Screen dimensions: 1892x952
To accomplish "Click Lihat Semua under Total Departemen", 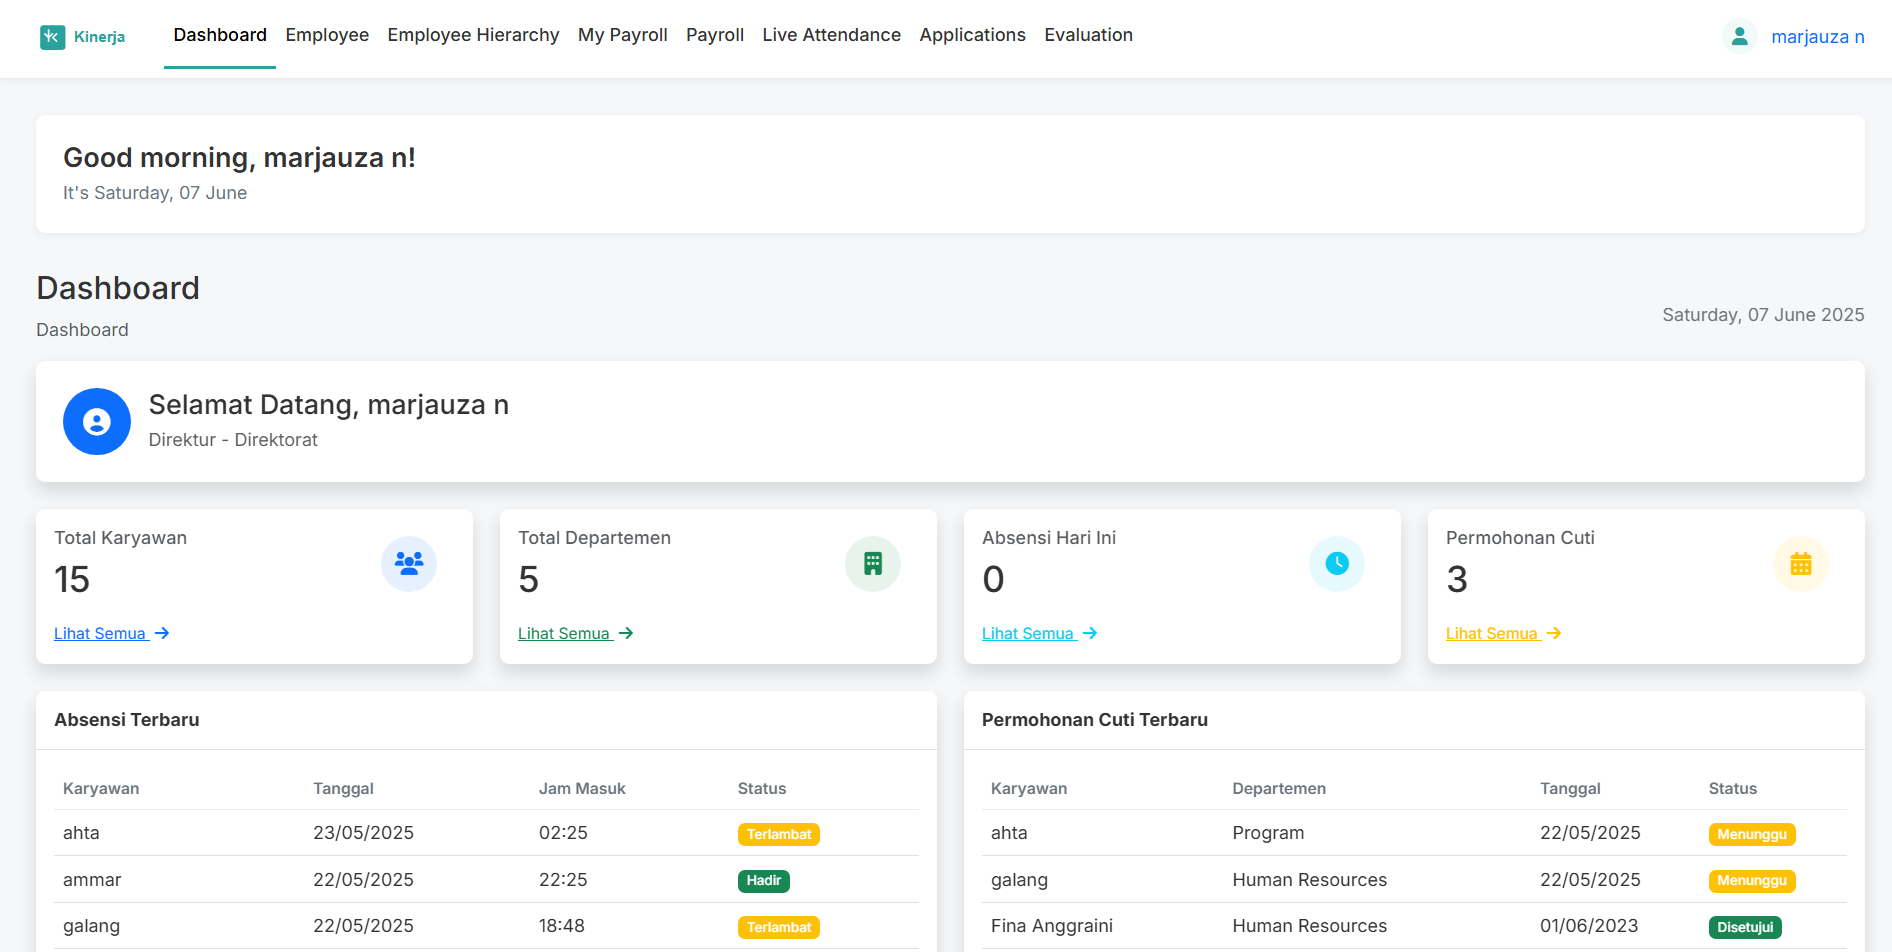I will click(565, 633).
